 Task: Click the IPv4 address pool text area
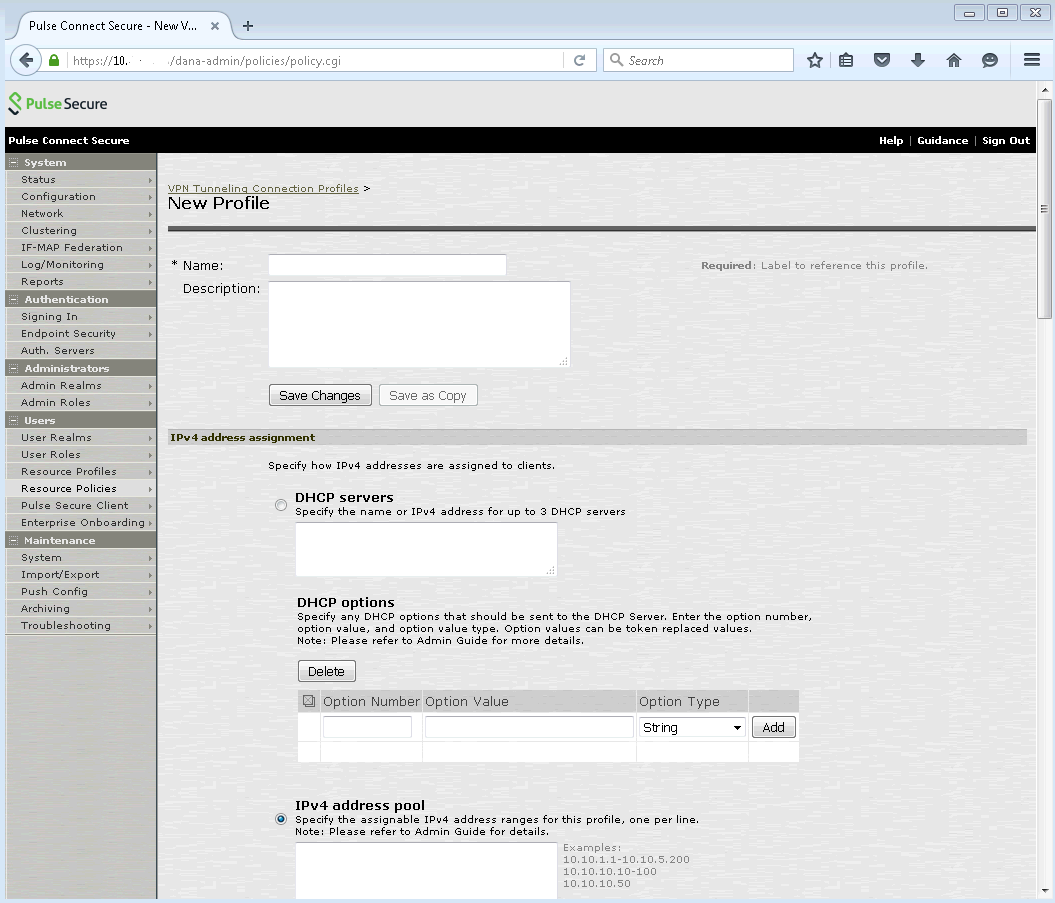[426, 871]
